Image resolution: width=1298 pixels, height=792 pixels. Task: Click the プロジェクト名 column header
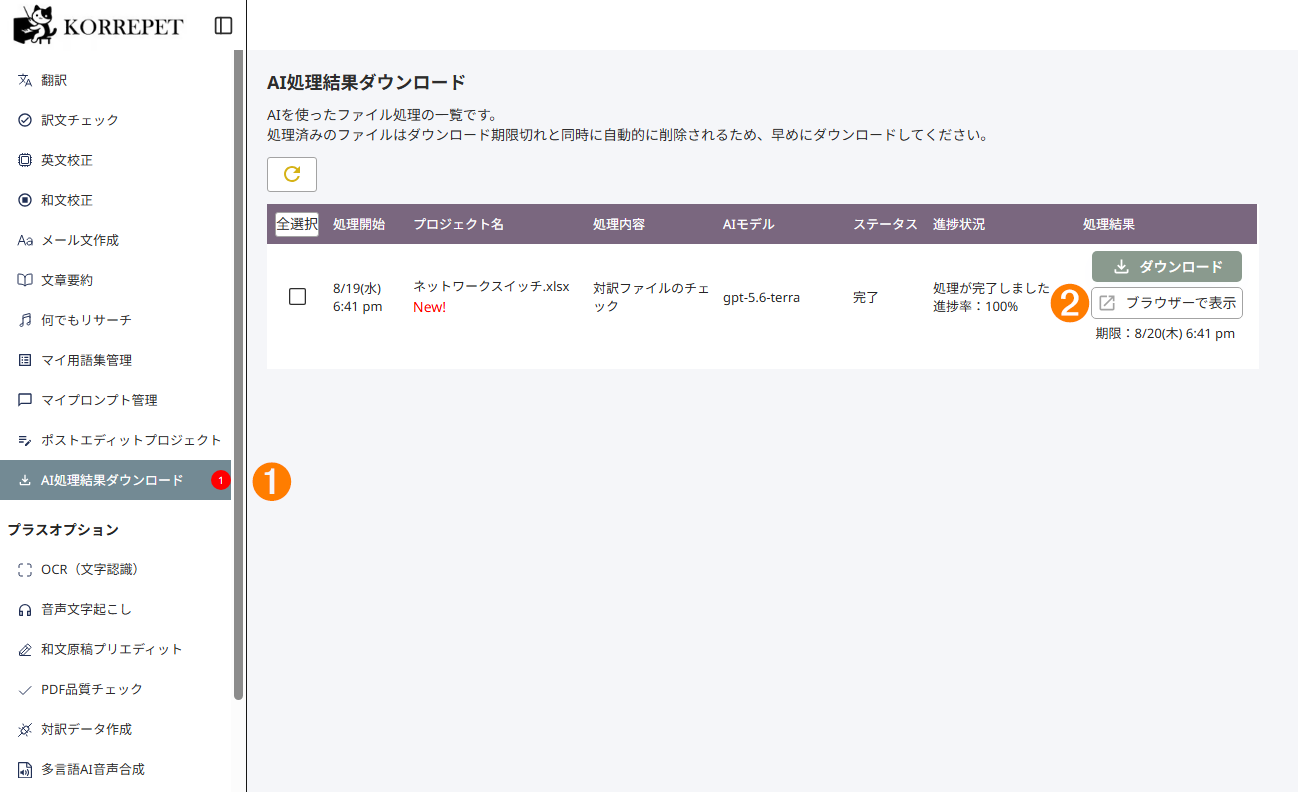tap(458, 224)
